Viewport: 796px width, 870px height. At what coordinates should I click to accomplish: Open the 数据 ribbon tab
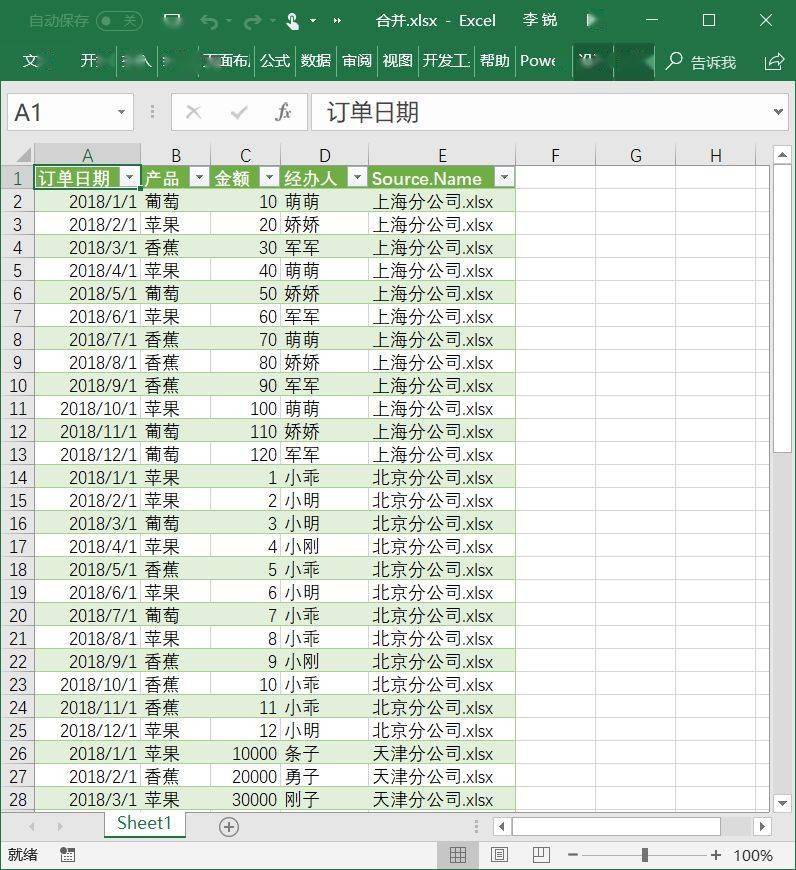coord(316,60)
